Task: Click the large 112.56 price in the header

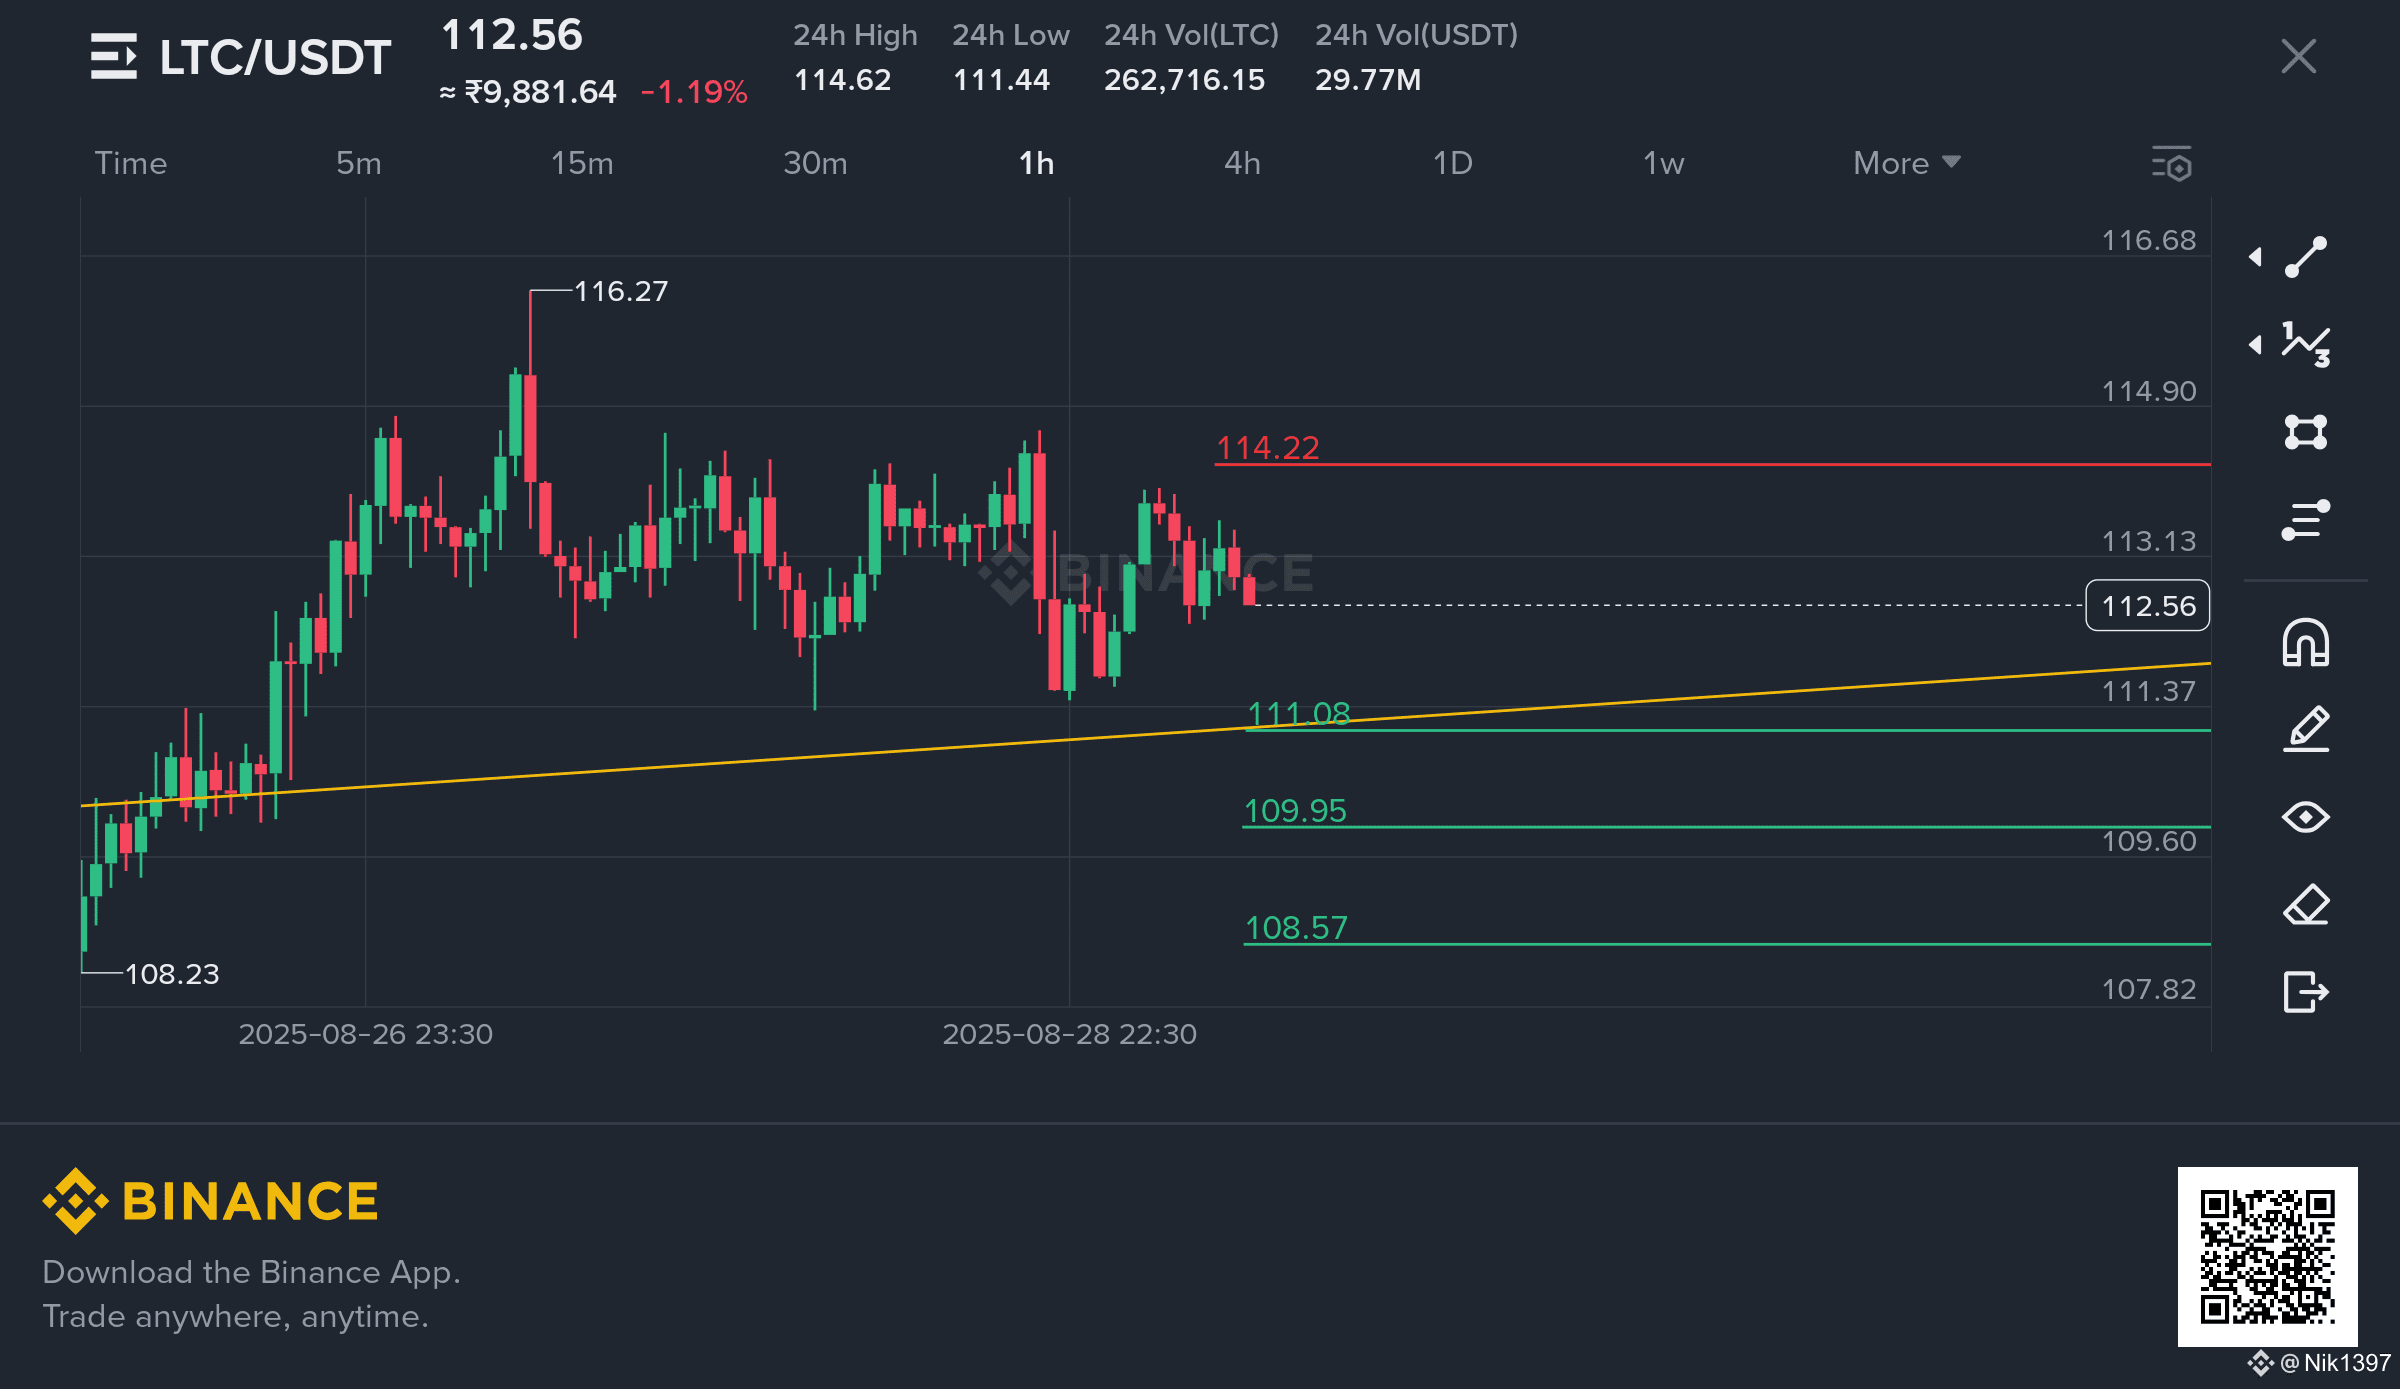Action: pyautogui.click(x=512, y=35)
